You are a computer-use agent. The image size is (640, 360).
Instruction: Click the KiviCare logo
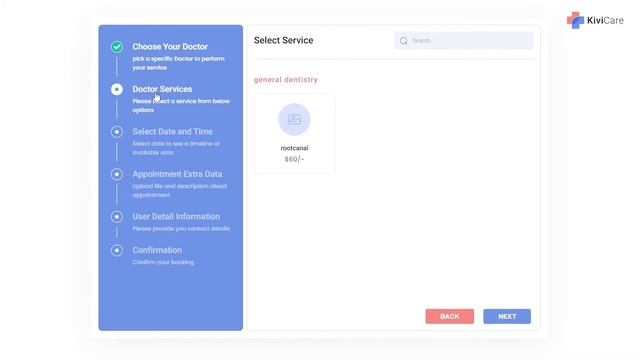[x=595, y=20]
